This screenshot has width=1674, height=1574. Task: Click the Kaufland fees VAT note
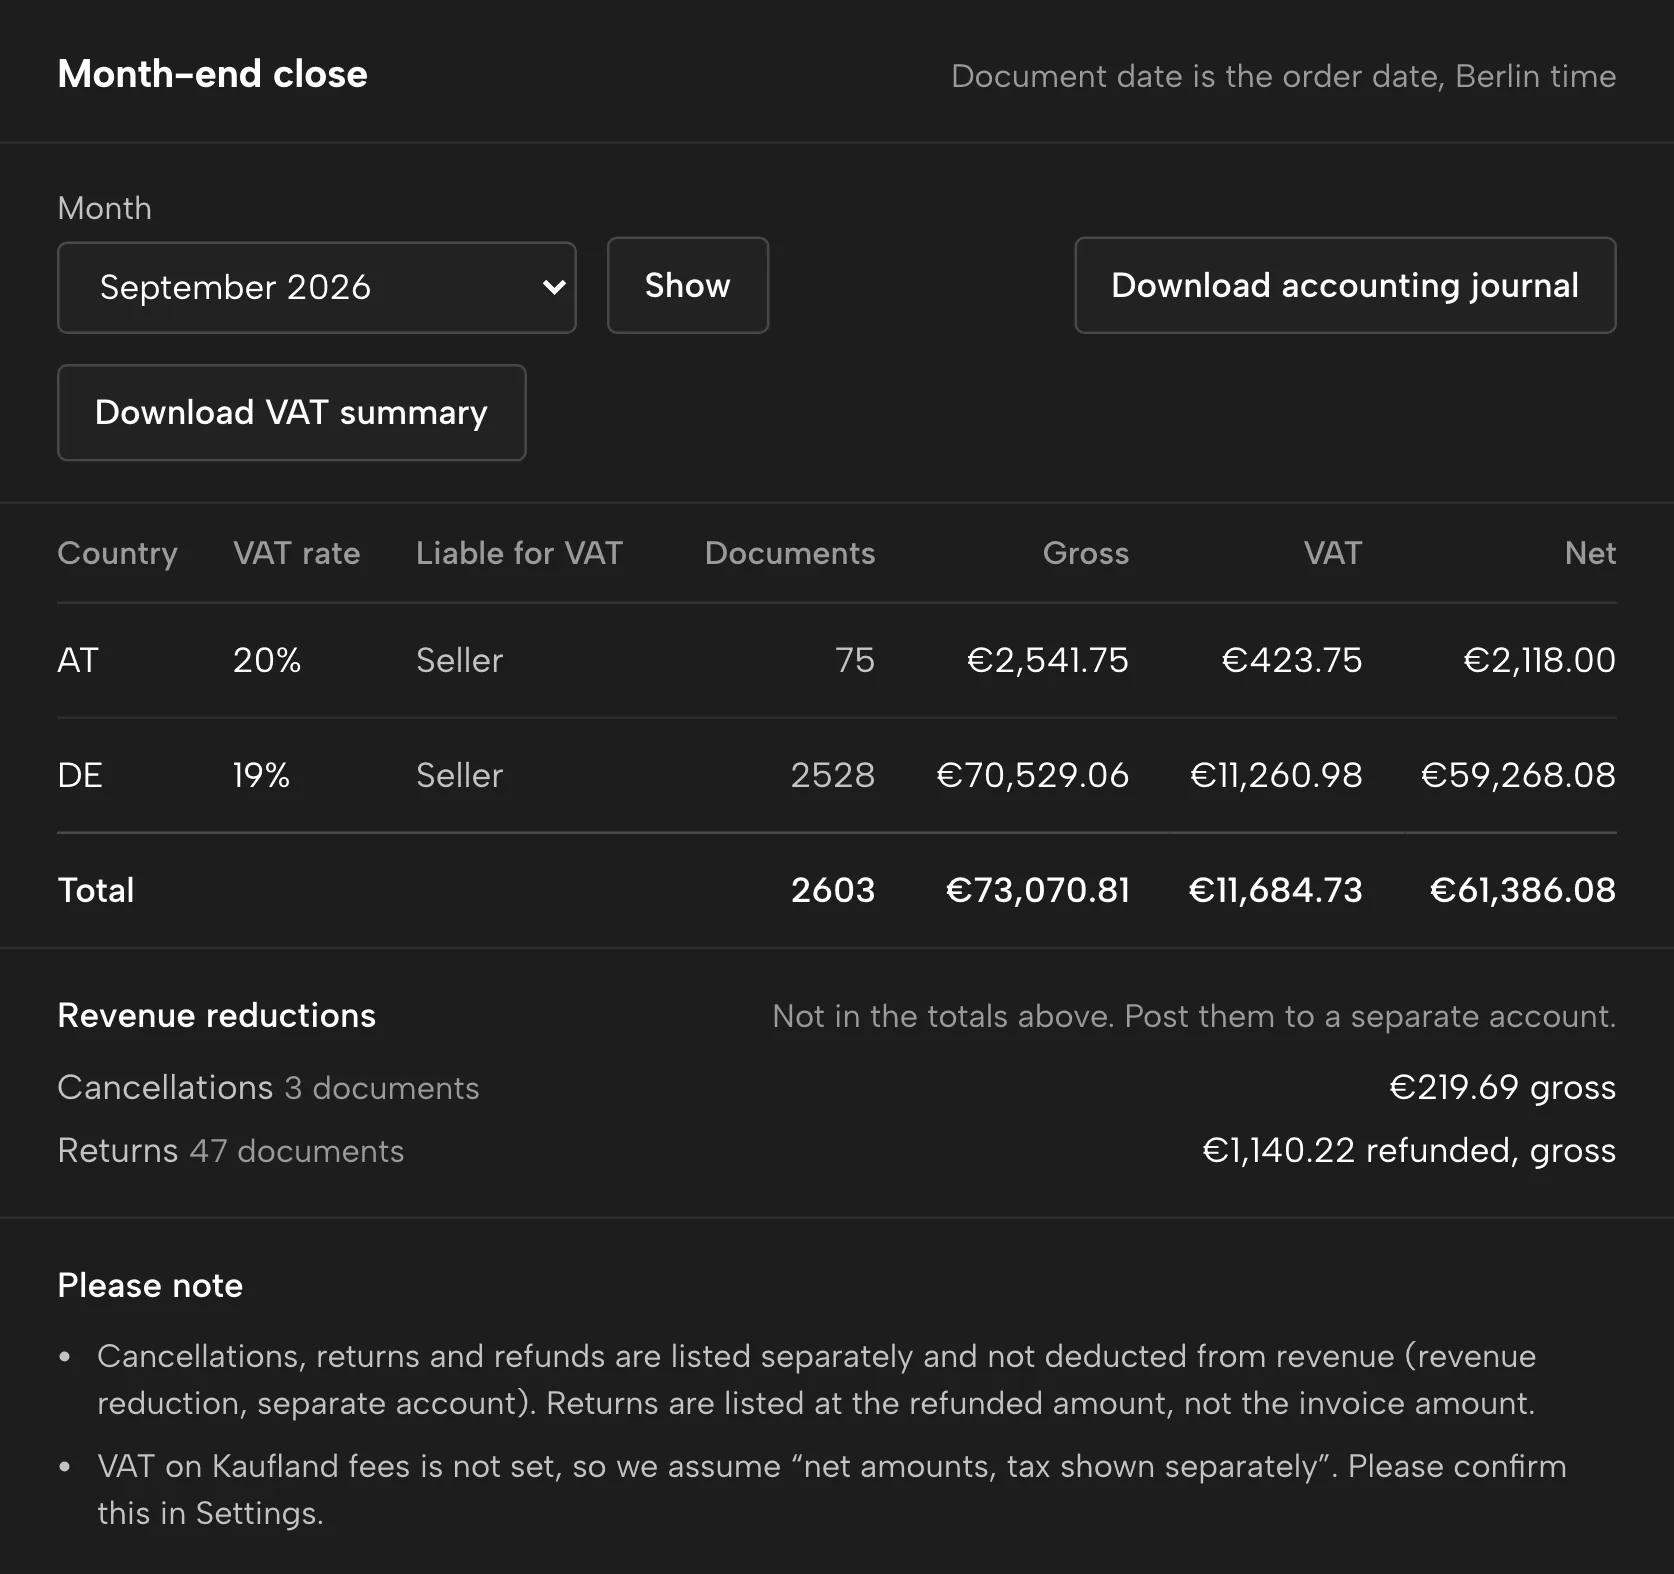click(831, 1489)
